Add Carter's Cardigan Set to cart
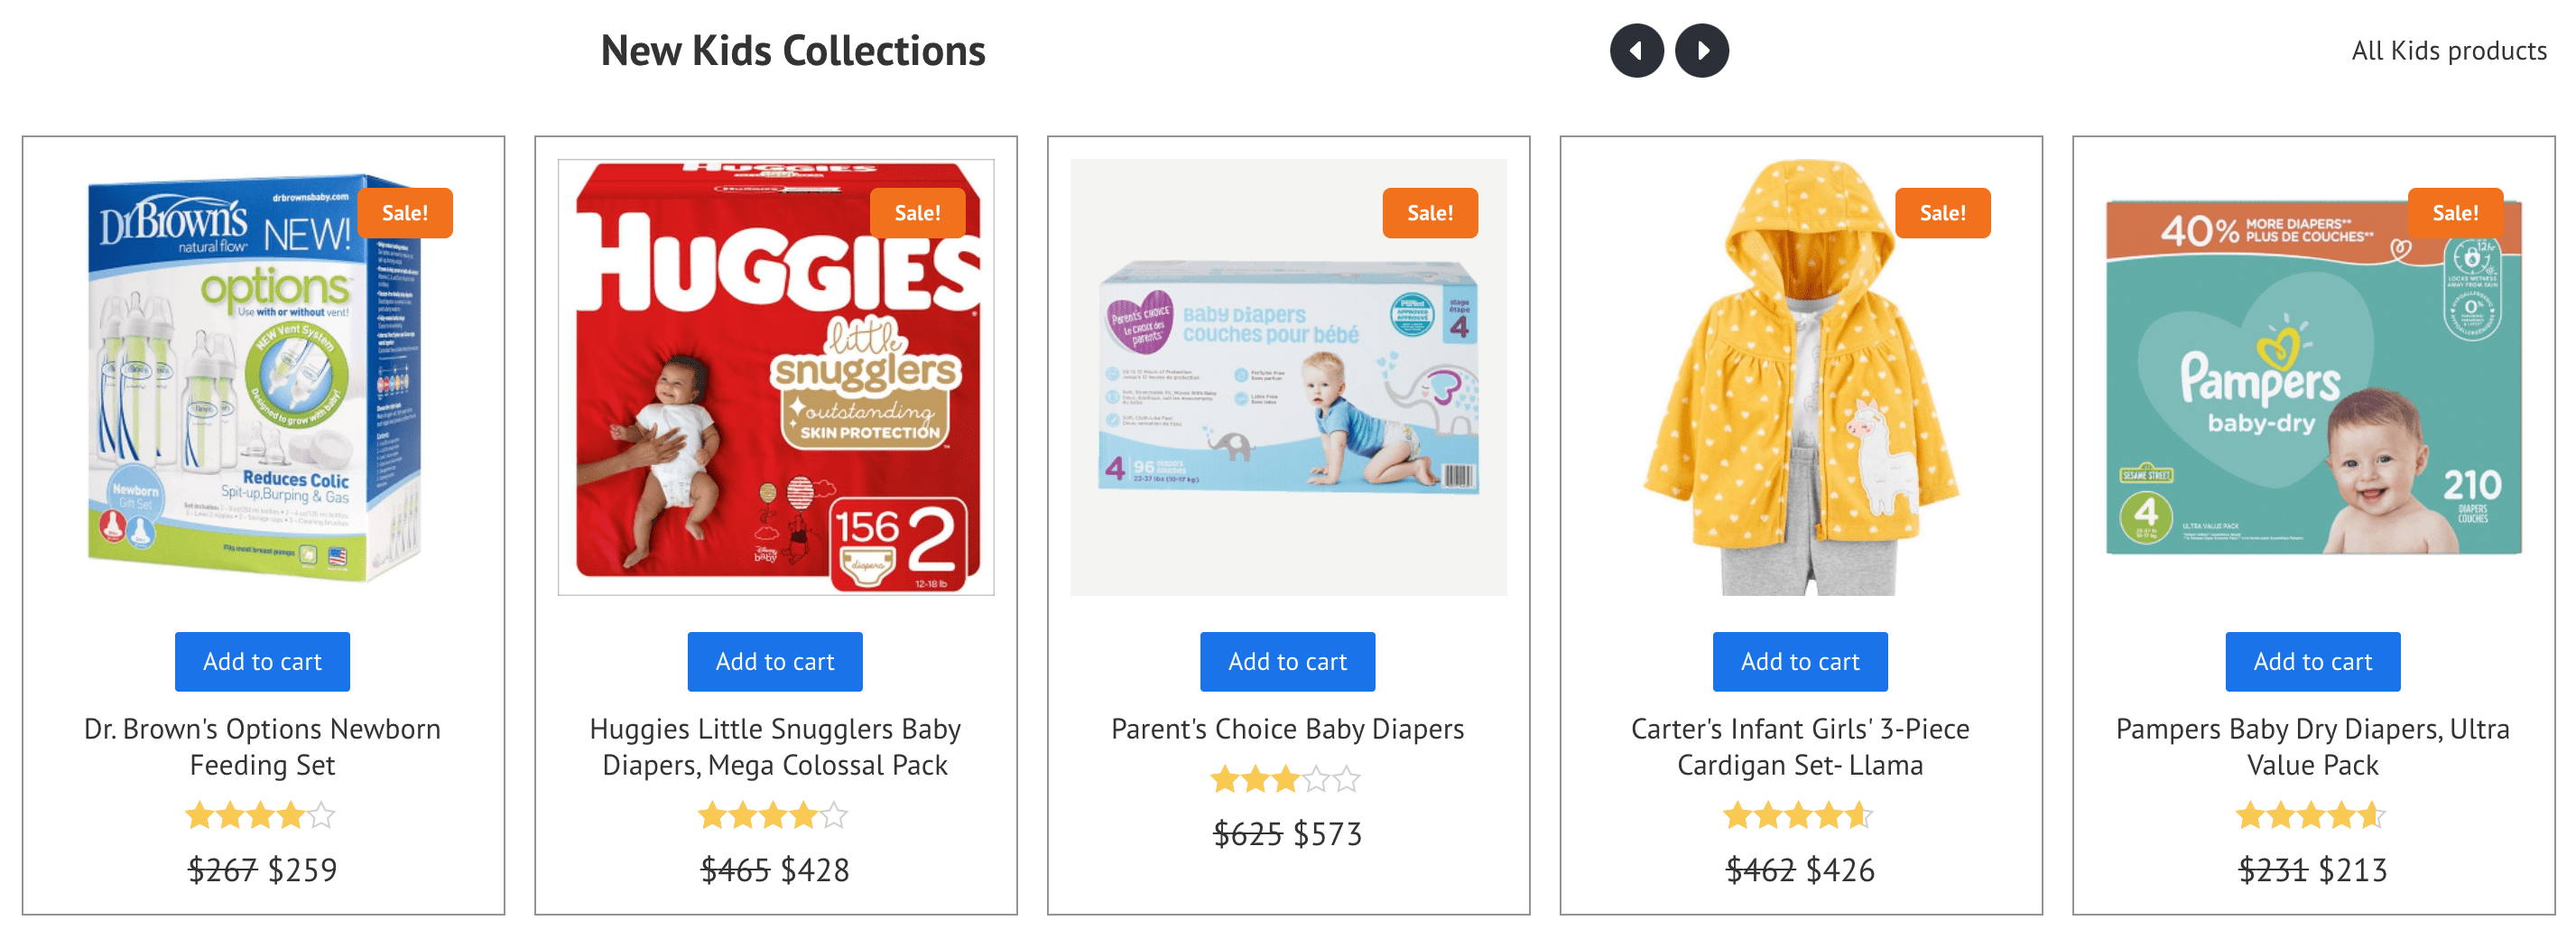Viewport: 2576px width, 930px height. click(x=1800, y=661)
